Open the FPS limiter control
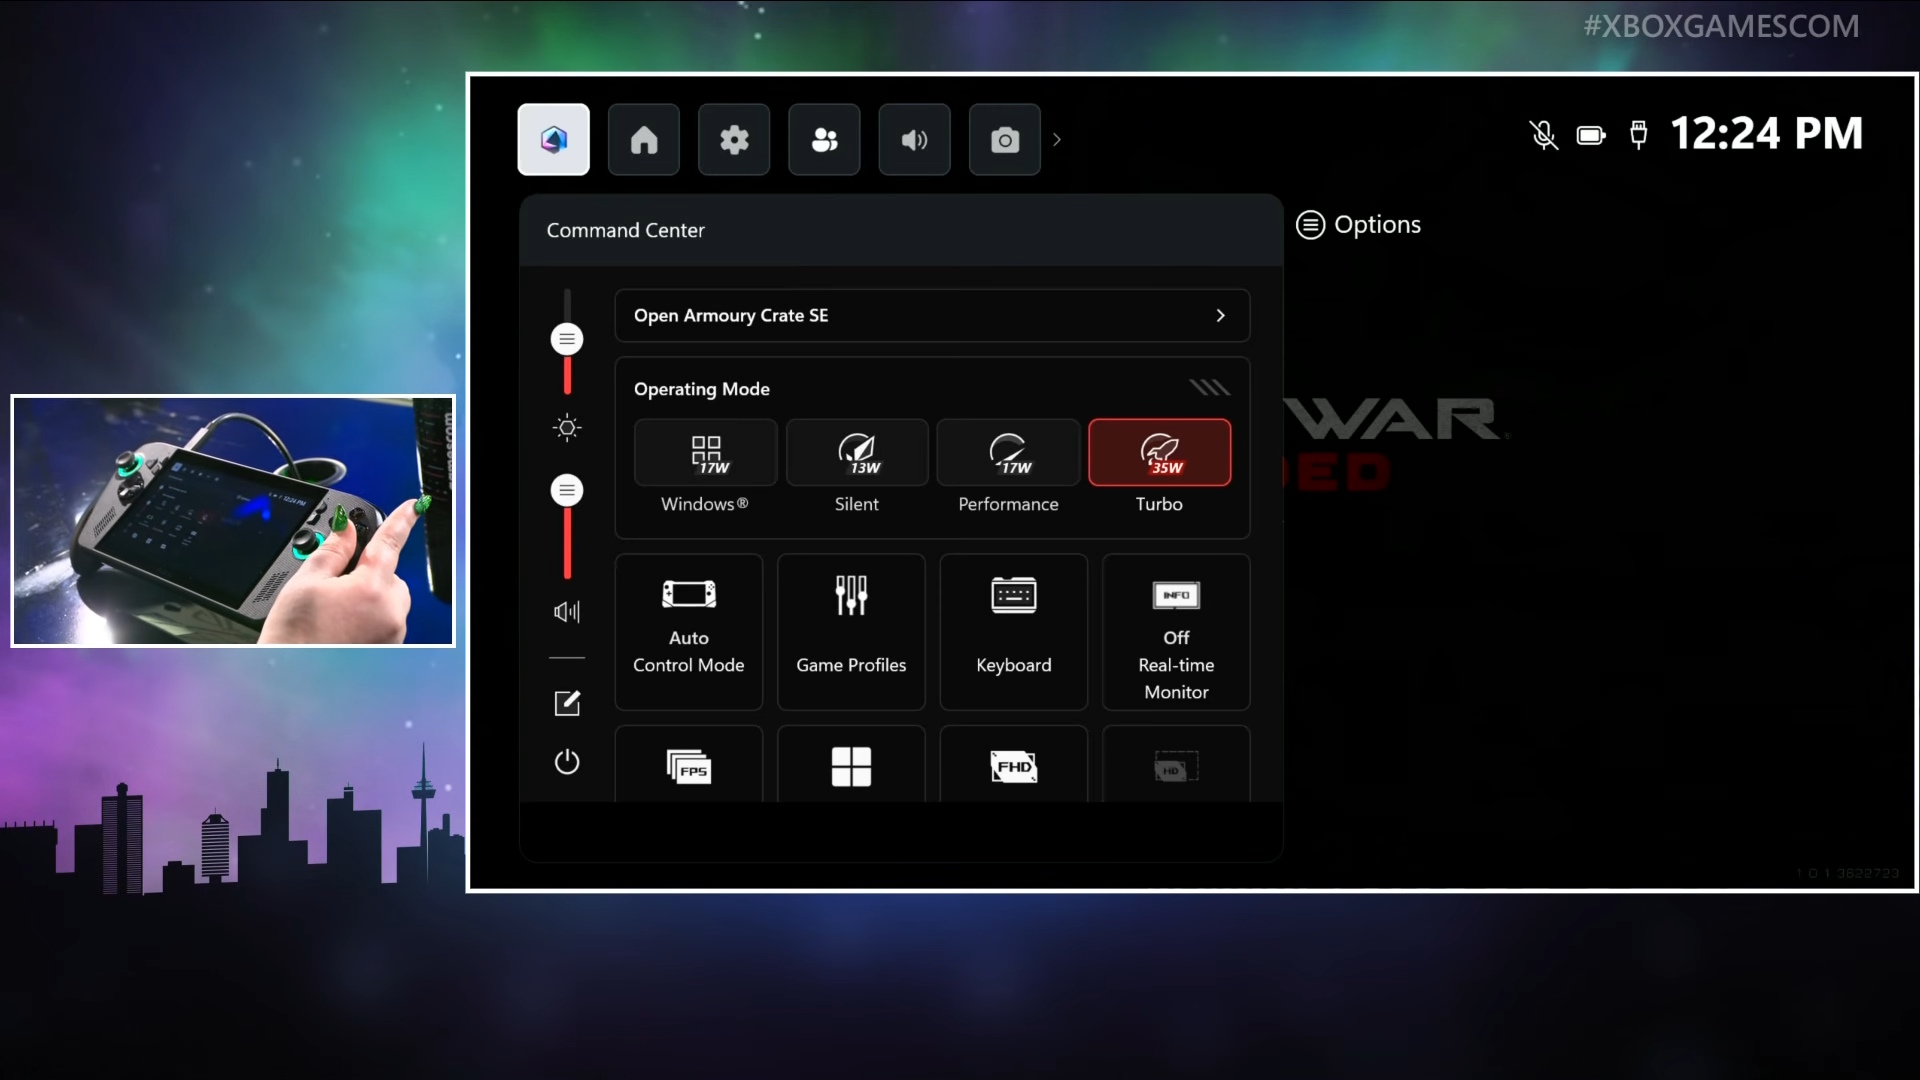 pyautogui.click(x=689, y=766)
